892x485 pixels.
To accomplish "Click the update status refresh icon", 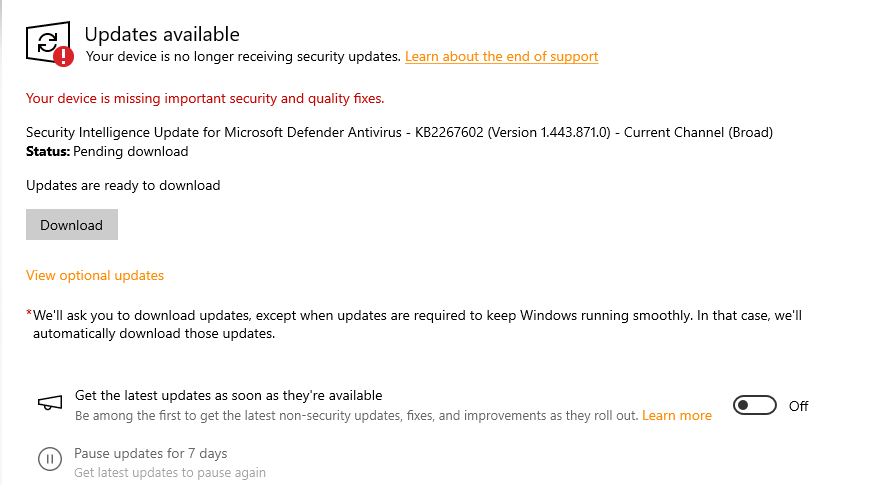I will (x=46, y=41).
